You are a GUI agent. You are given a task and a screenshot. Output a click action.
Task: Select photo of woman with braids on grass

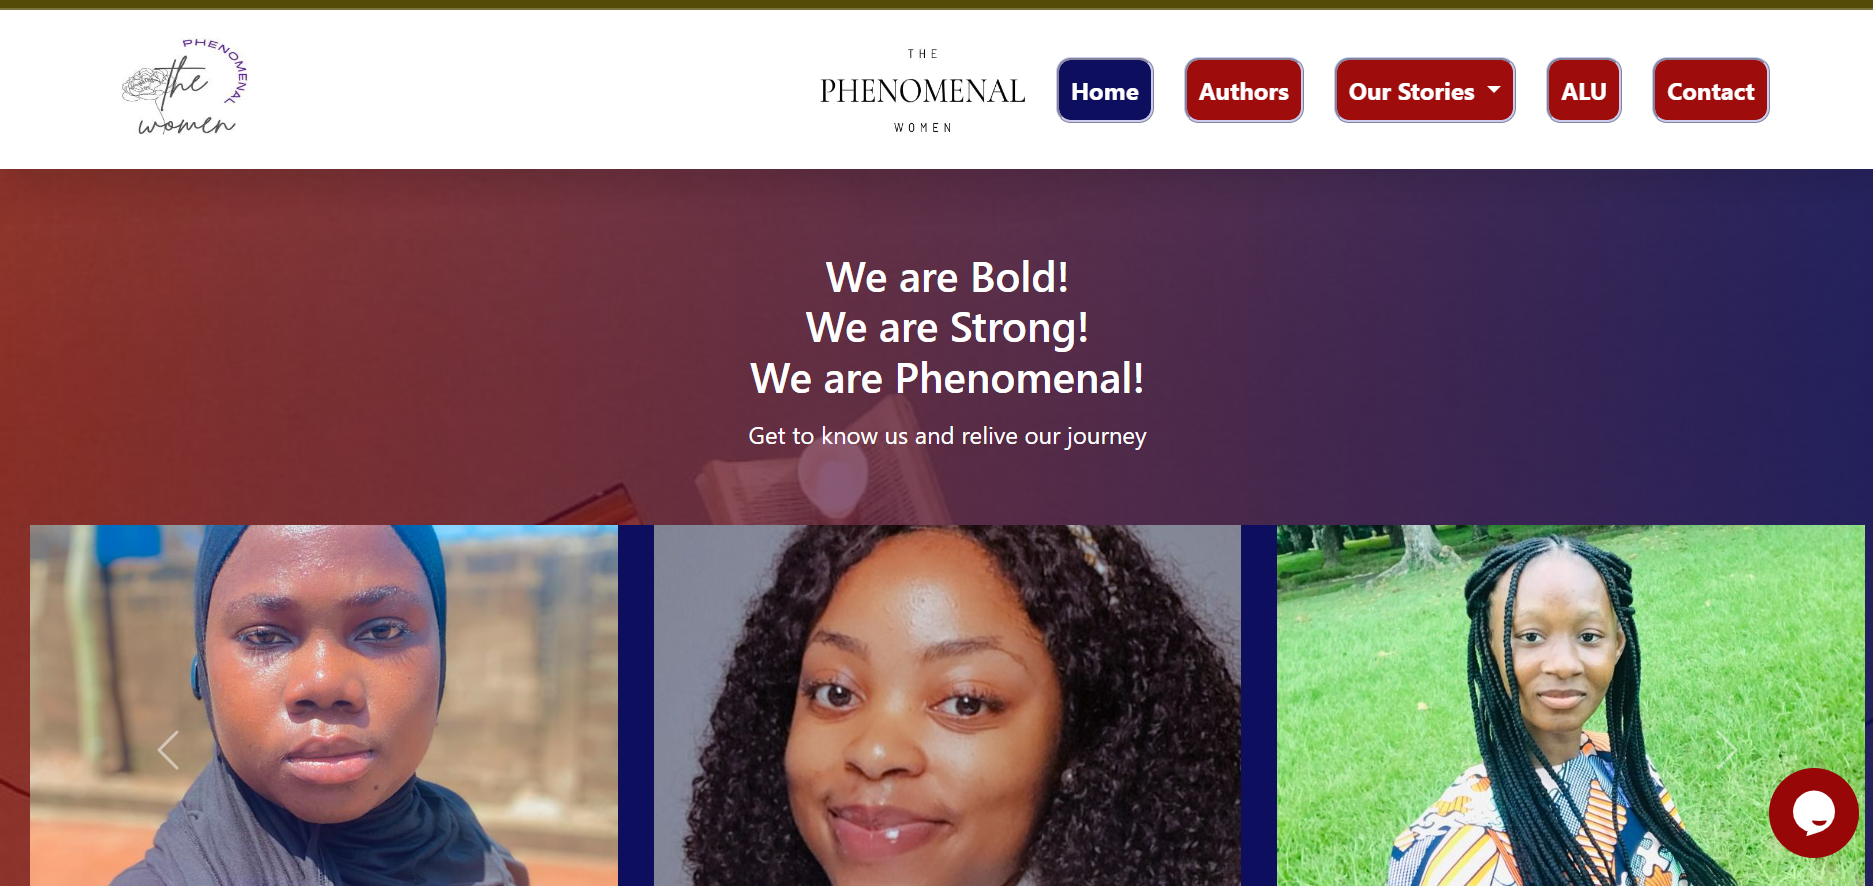[1570, 705]
